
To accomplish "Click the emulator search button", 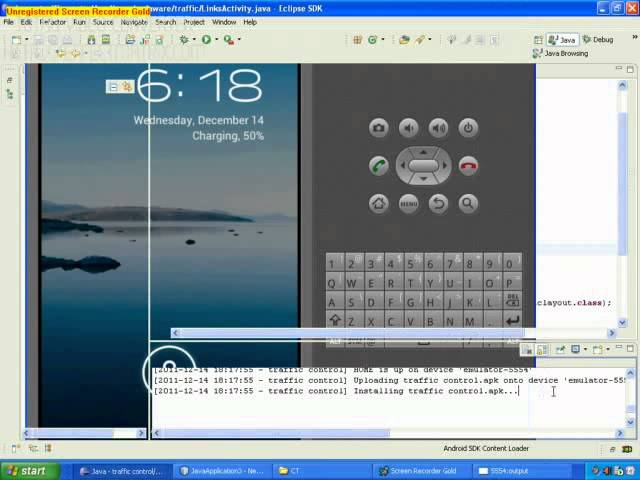I will pyautogui.click(x=468, y=203).
